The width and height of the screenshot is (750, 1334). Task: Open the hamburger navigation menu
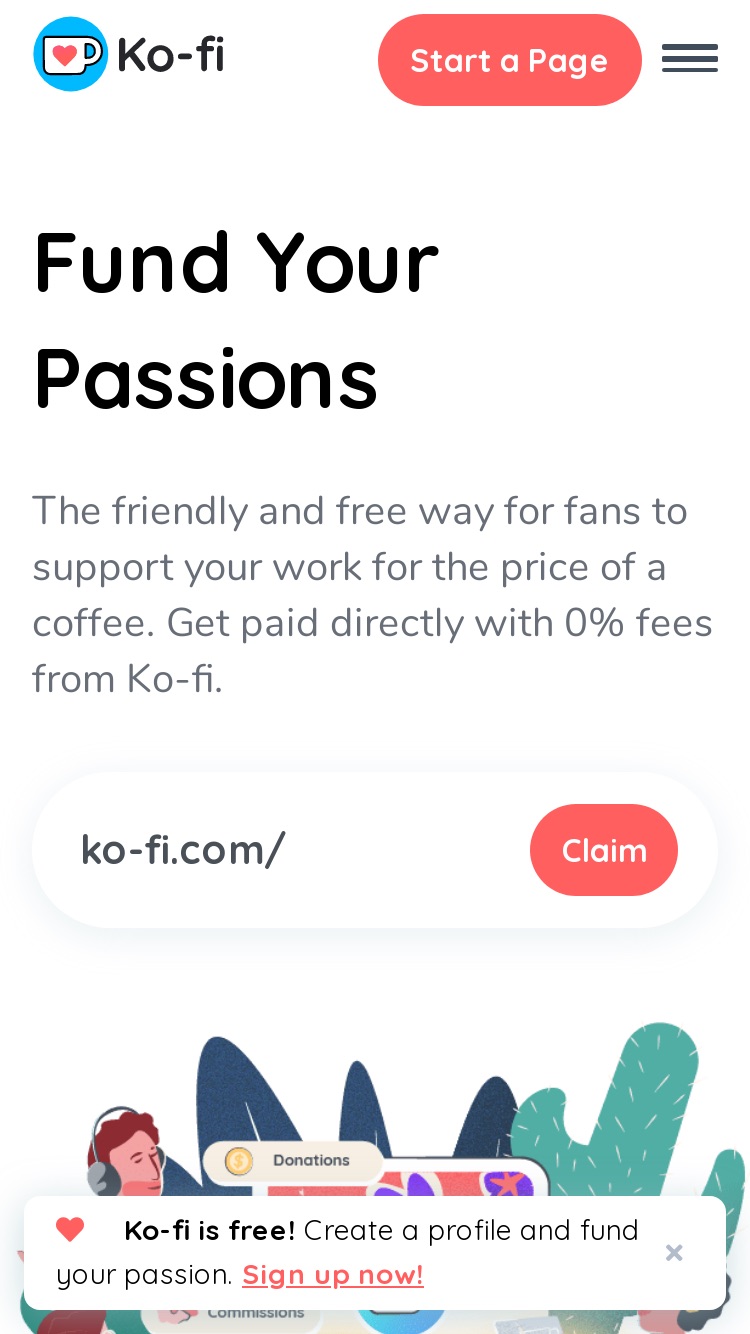click(690, 59)
